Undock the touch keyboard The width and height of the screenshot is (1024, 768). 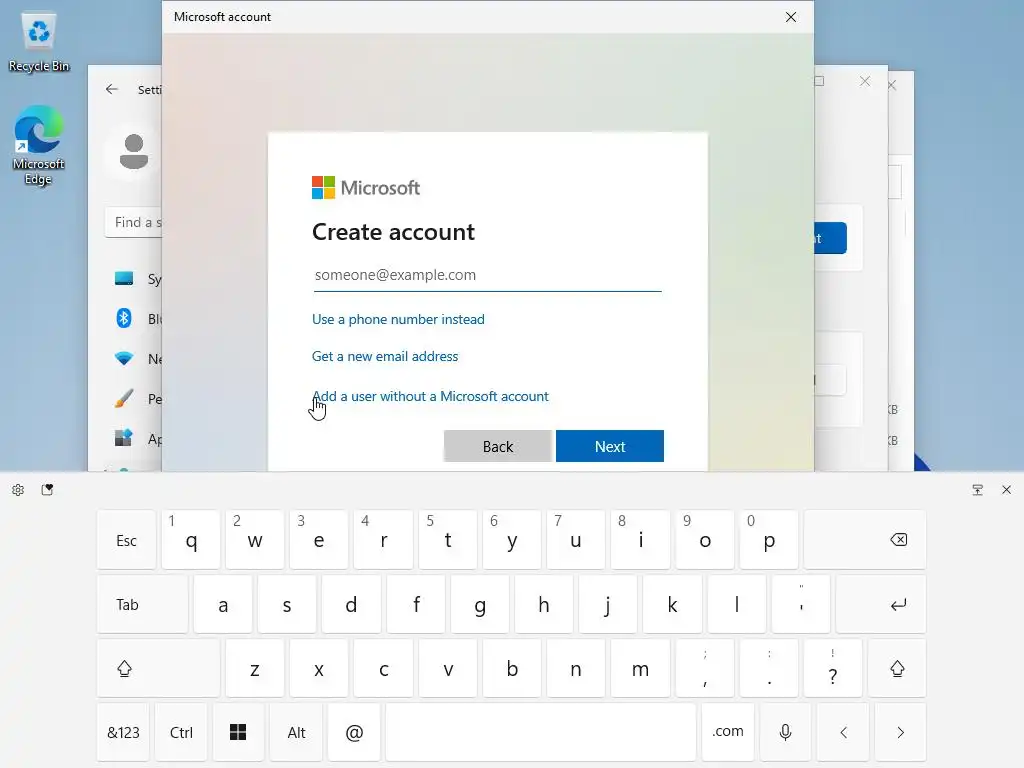click(978, 490)
